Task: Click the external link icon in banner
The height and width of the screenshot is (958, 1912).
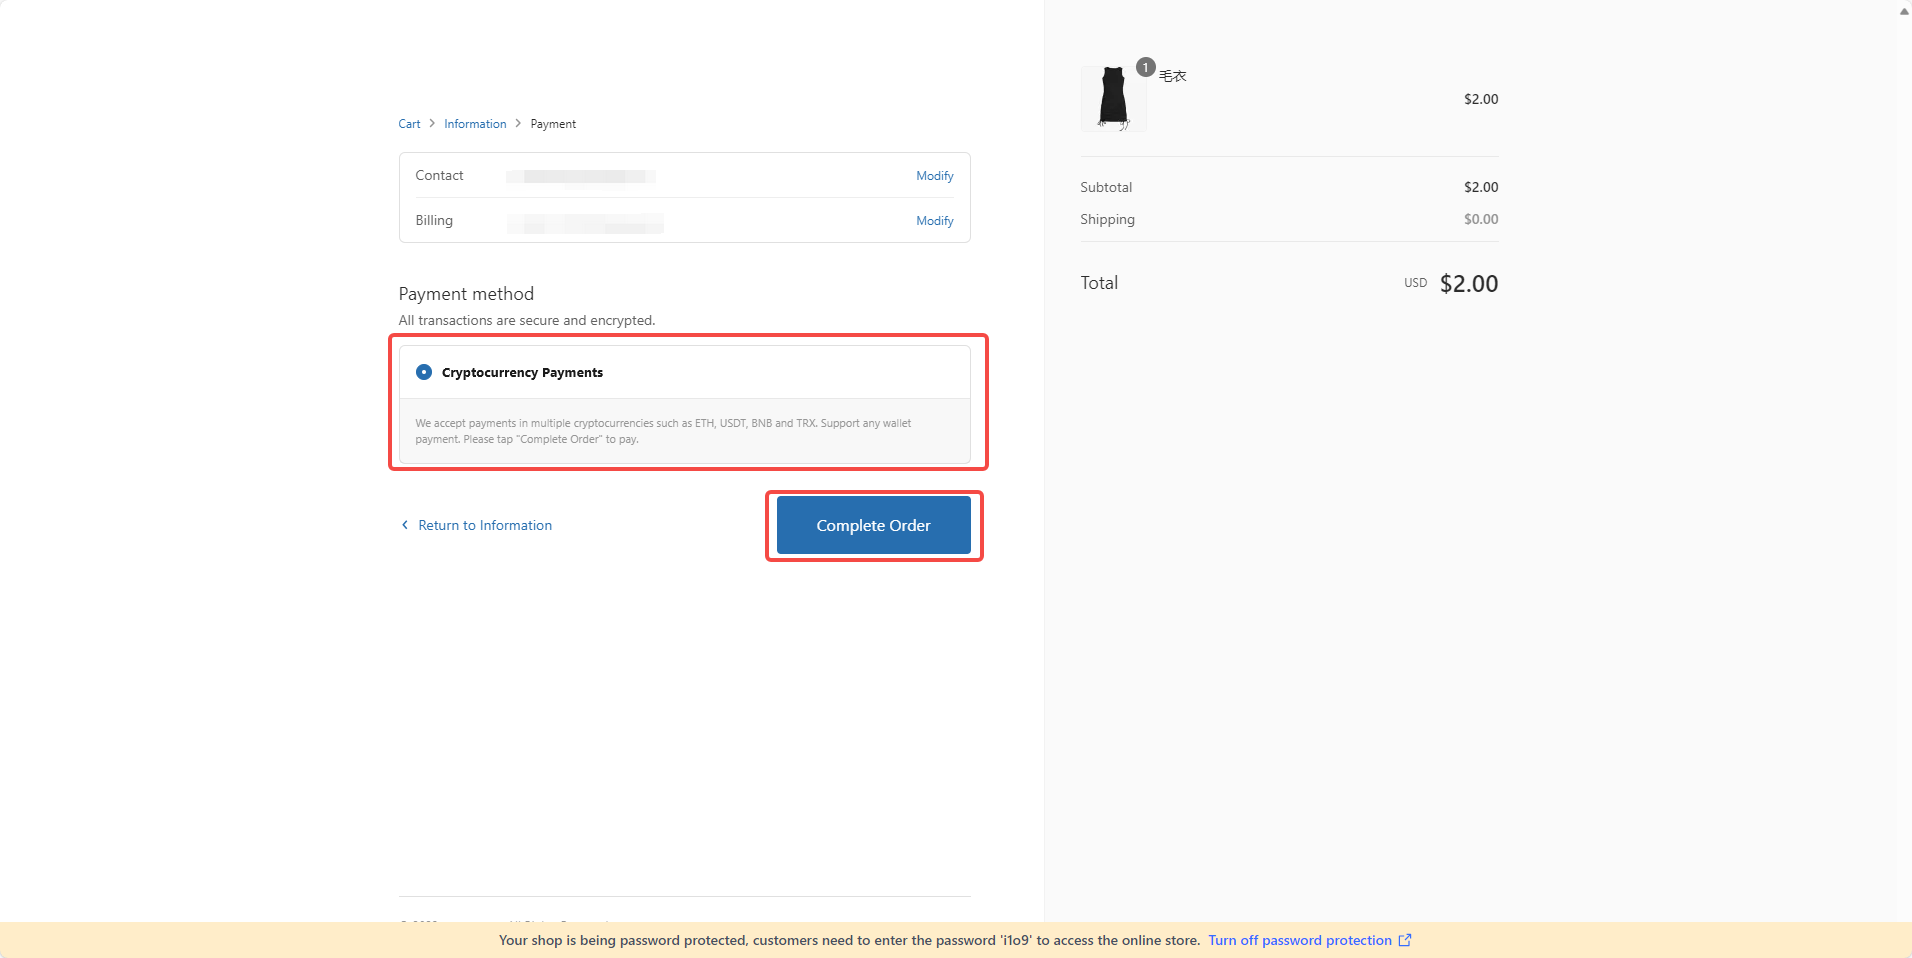Action: [x=1405, y=940]
